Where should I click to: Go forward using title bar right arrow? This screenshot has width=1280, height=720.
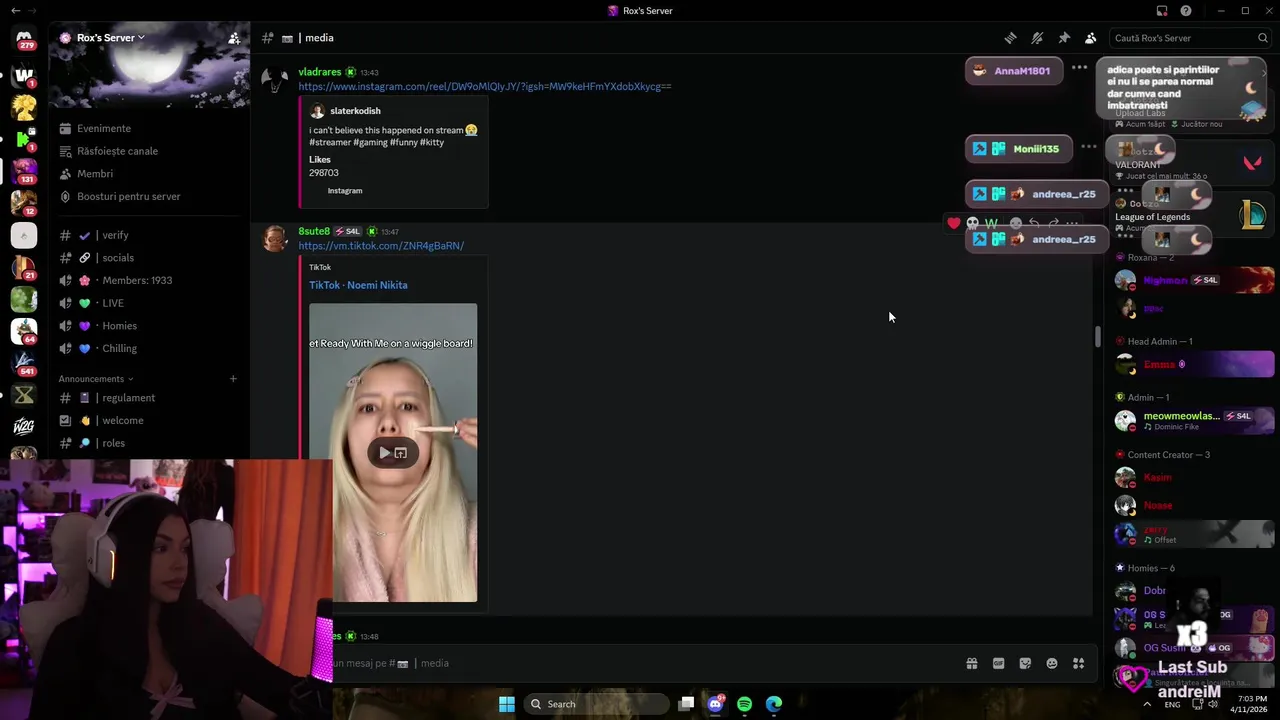point(33,11)
